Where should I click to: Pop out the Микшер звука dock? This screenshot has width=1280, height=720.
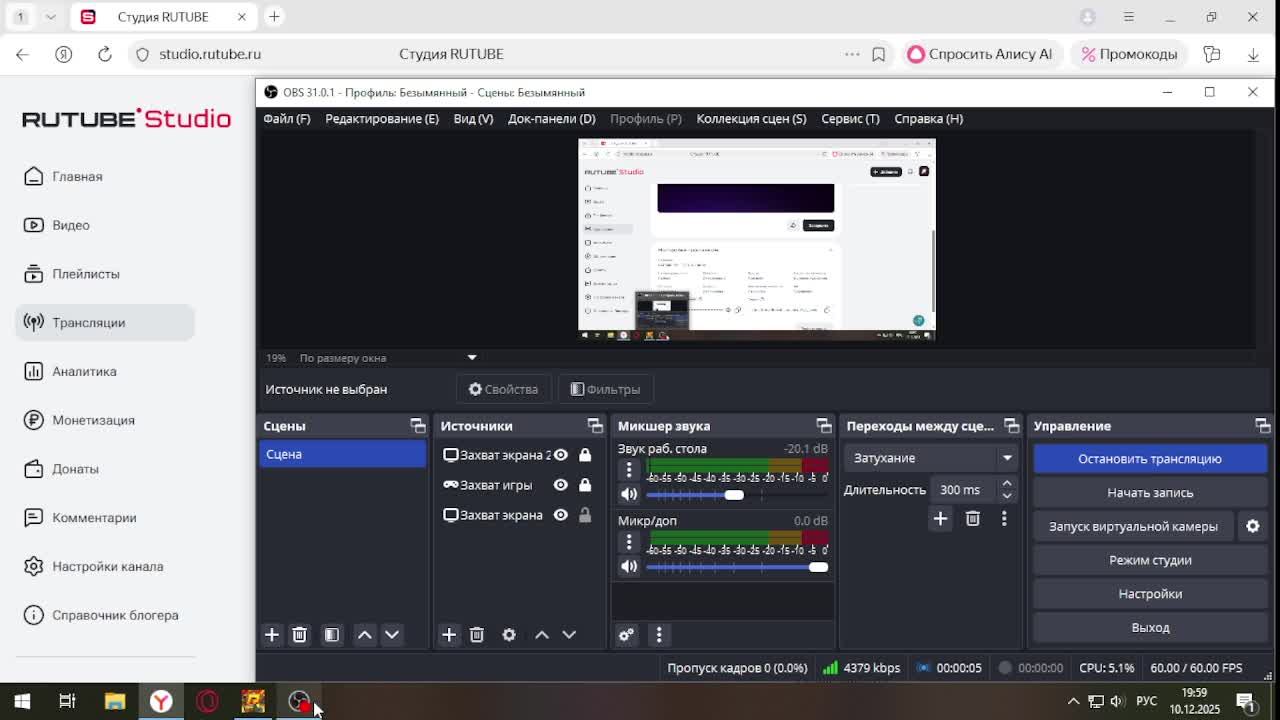824,426
